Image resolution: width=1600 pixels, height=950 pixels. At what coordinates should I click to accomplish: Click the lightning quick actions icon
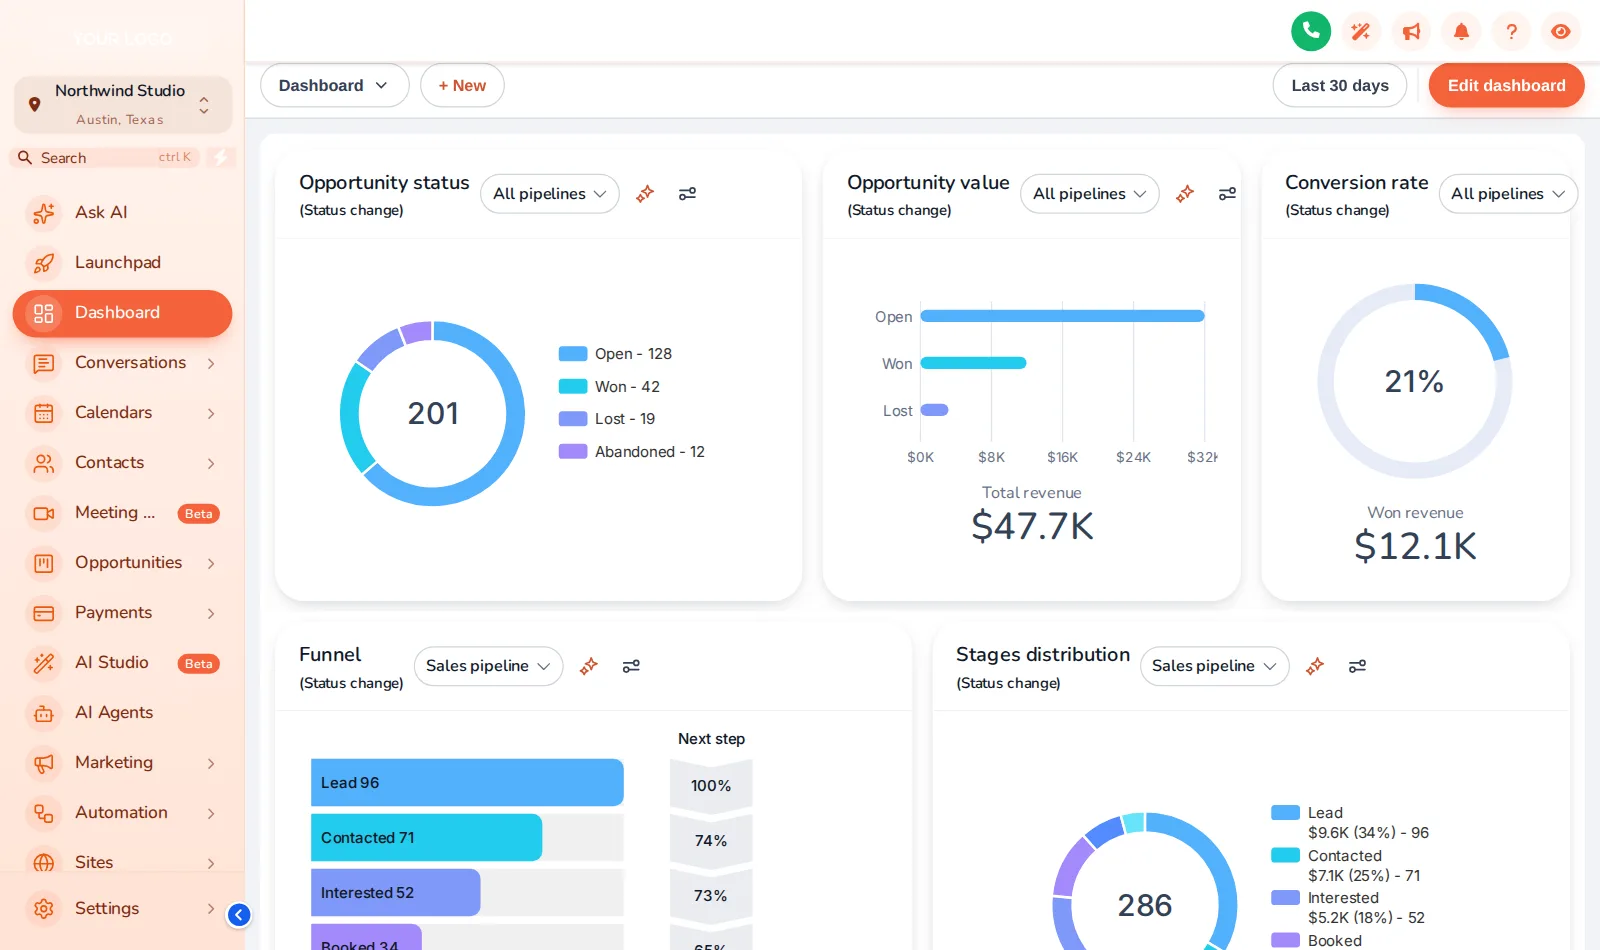pos(221,157)
